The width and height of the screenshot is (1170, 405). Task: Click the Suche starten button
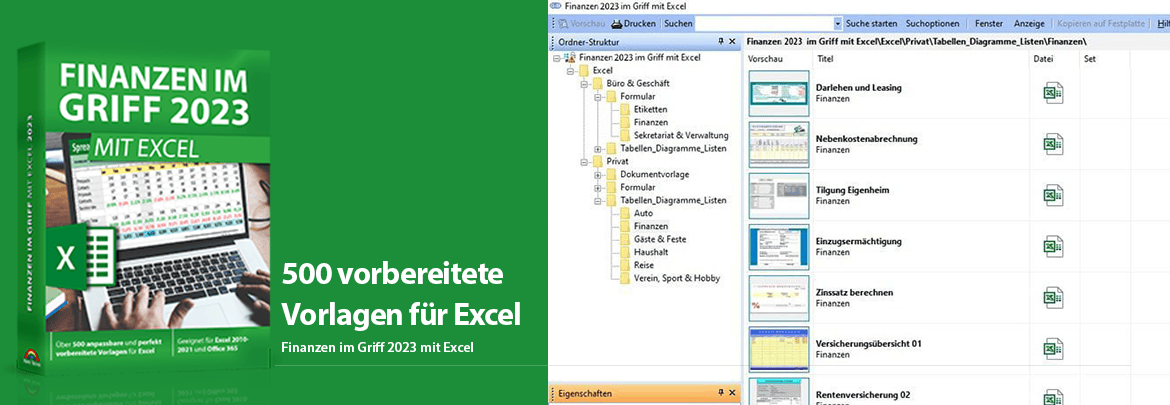pyautogui.click(x=871, y=23)
